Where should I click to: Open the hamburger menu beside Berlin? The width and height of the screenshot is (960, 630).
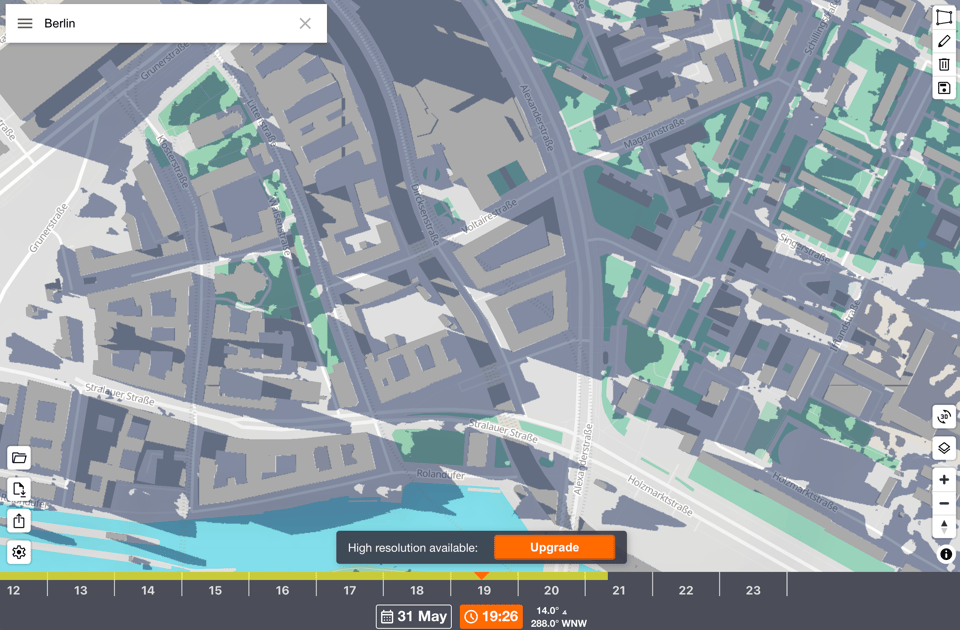click(x=25, y=23)
